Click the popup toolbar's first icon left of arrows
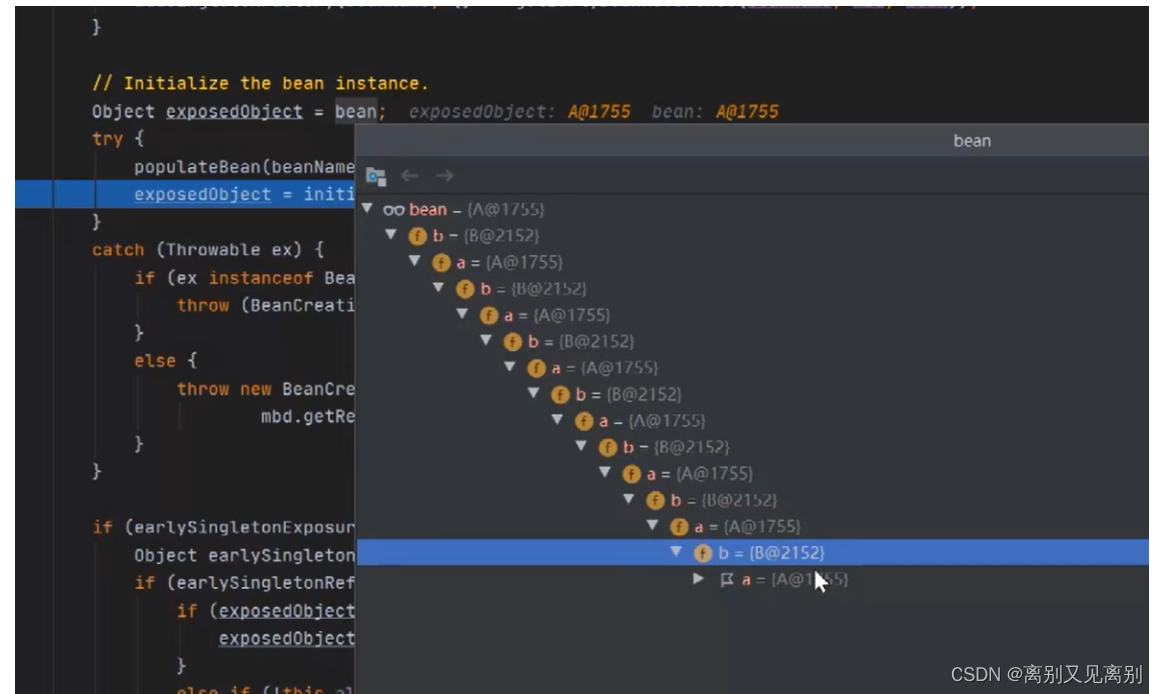The image size is (1158, 694). click(x=376, y=176)
